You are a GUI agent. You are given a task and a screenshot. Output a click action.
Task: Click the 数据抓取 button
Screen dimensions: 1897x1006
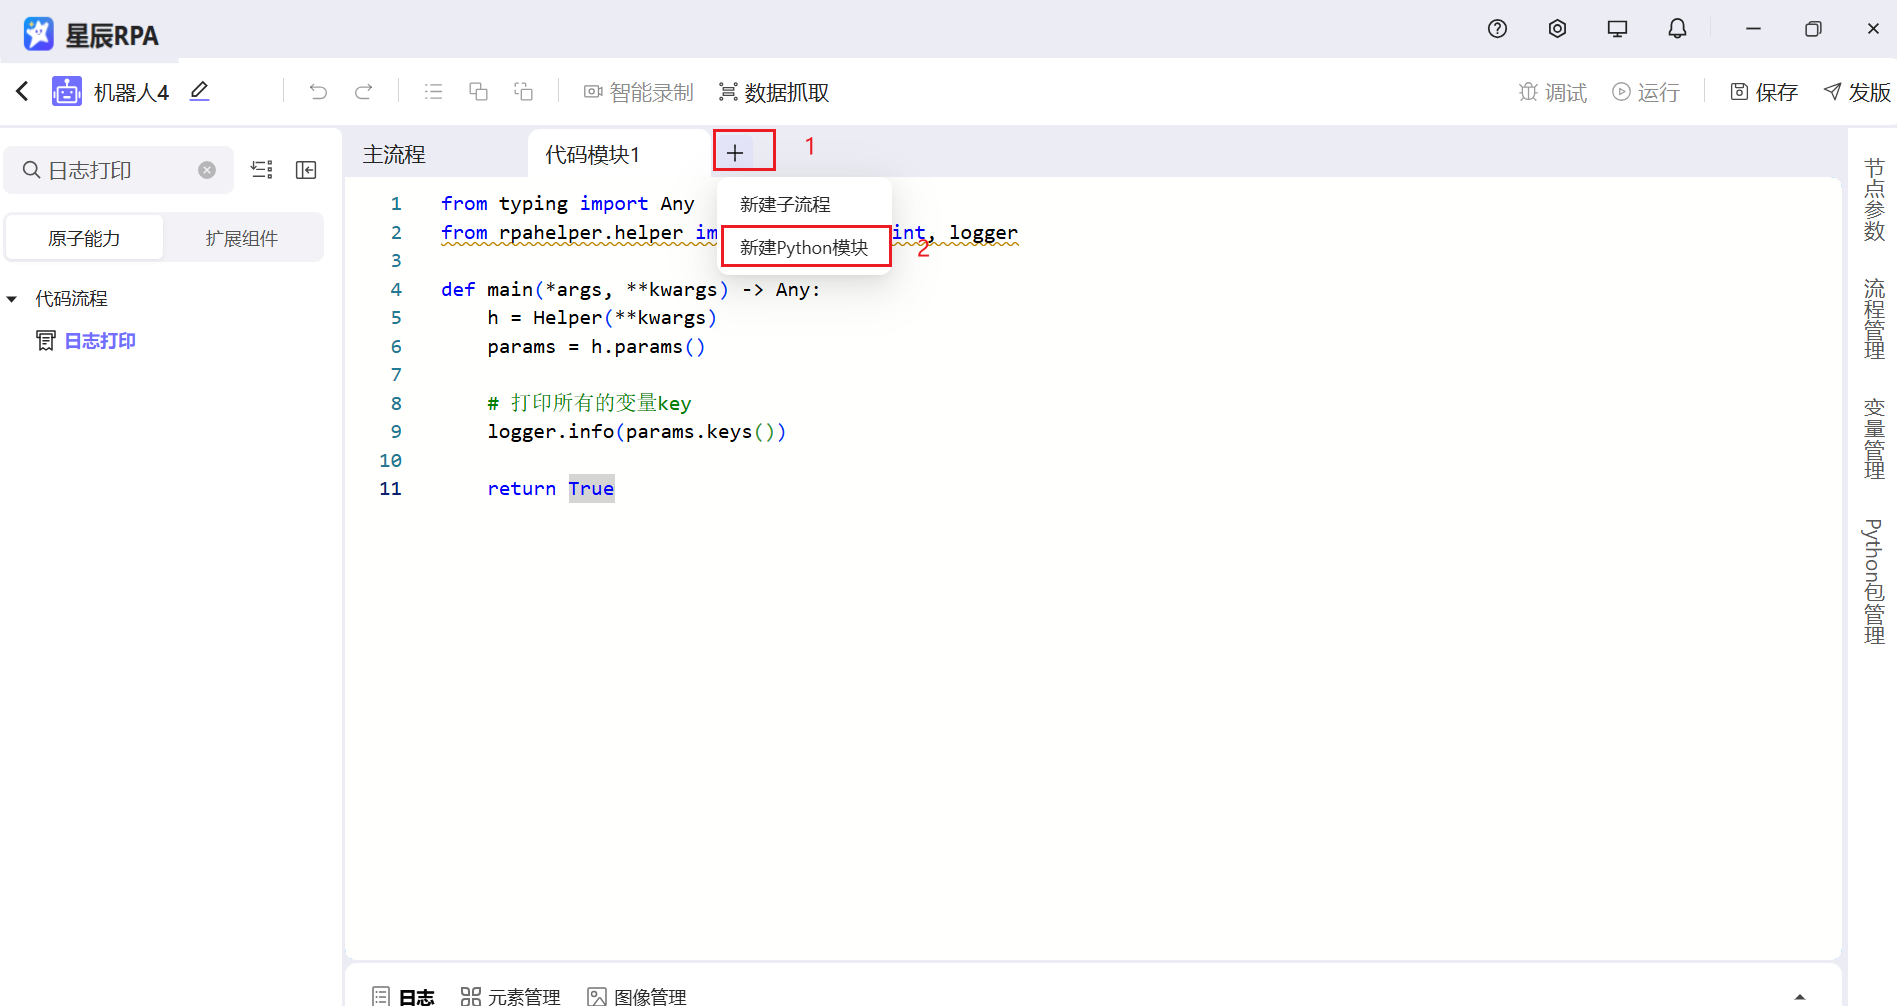pos(774,92)
